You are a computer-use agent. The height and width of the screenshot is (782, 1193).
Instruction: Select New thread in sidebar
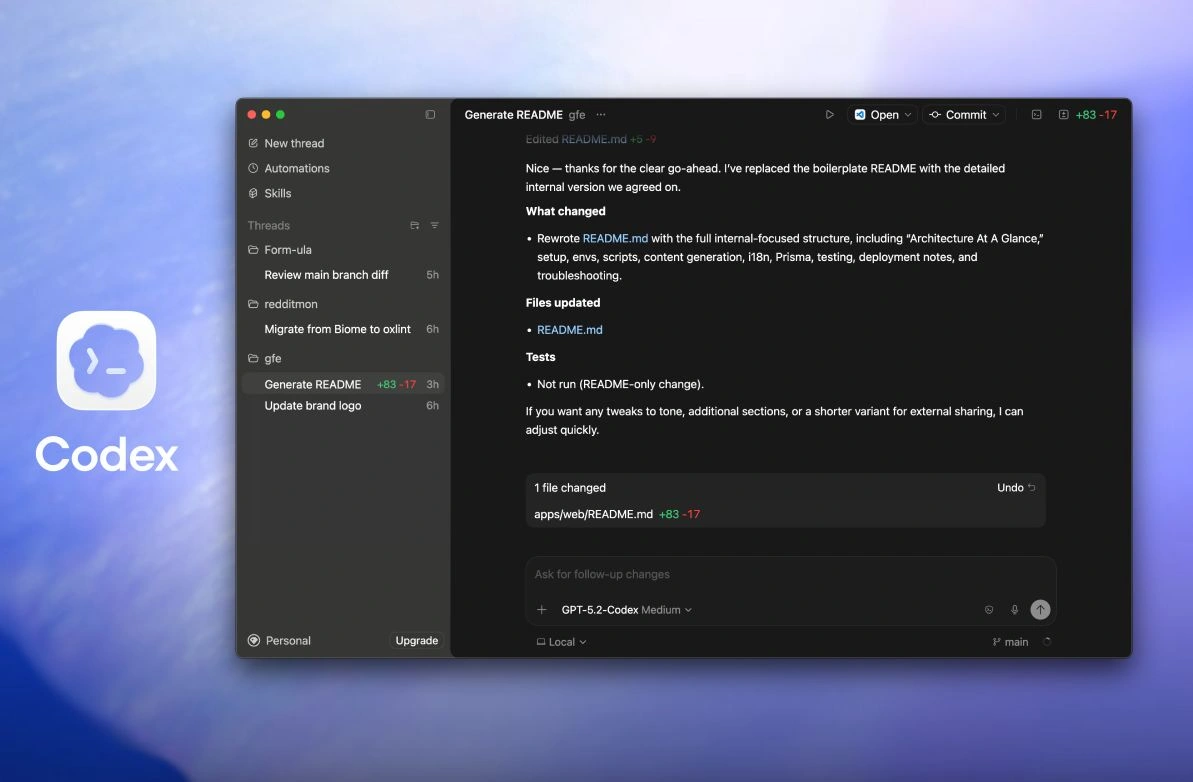click(x=342, y=143)
